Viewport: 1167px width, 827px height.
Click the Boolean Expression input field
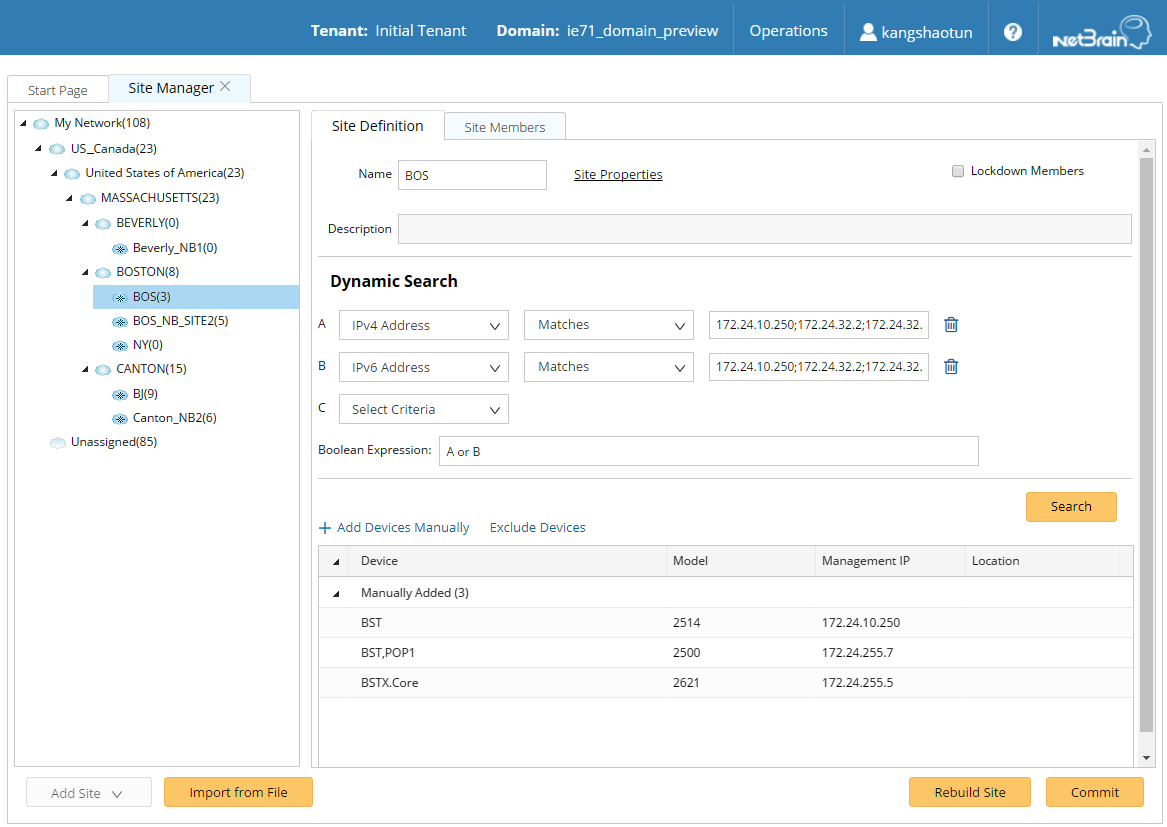click(708, 452)
